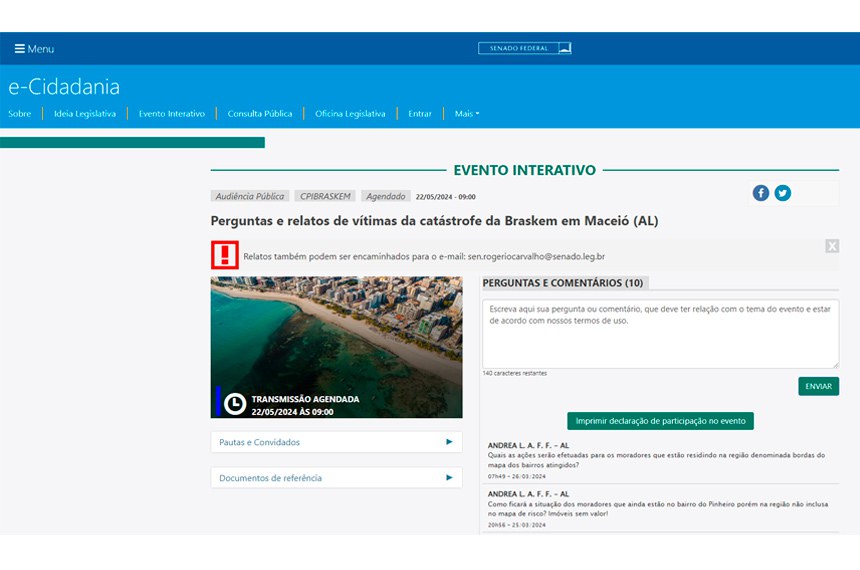Navigate to Oficina Legislativa
The image size is (860, 570).
tap(350, 114)
